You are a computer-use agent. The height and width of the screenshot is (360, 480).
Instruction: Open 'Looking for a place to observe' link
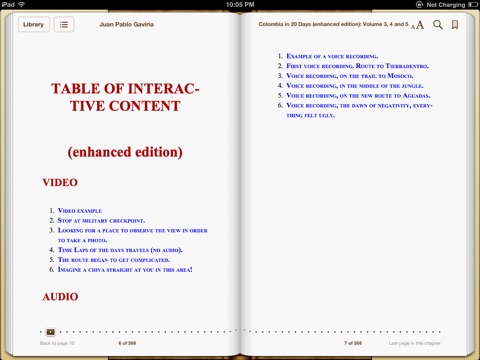[x=133, y=235]
